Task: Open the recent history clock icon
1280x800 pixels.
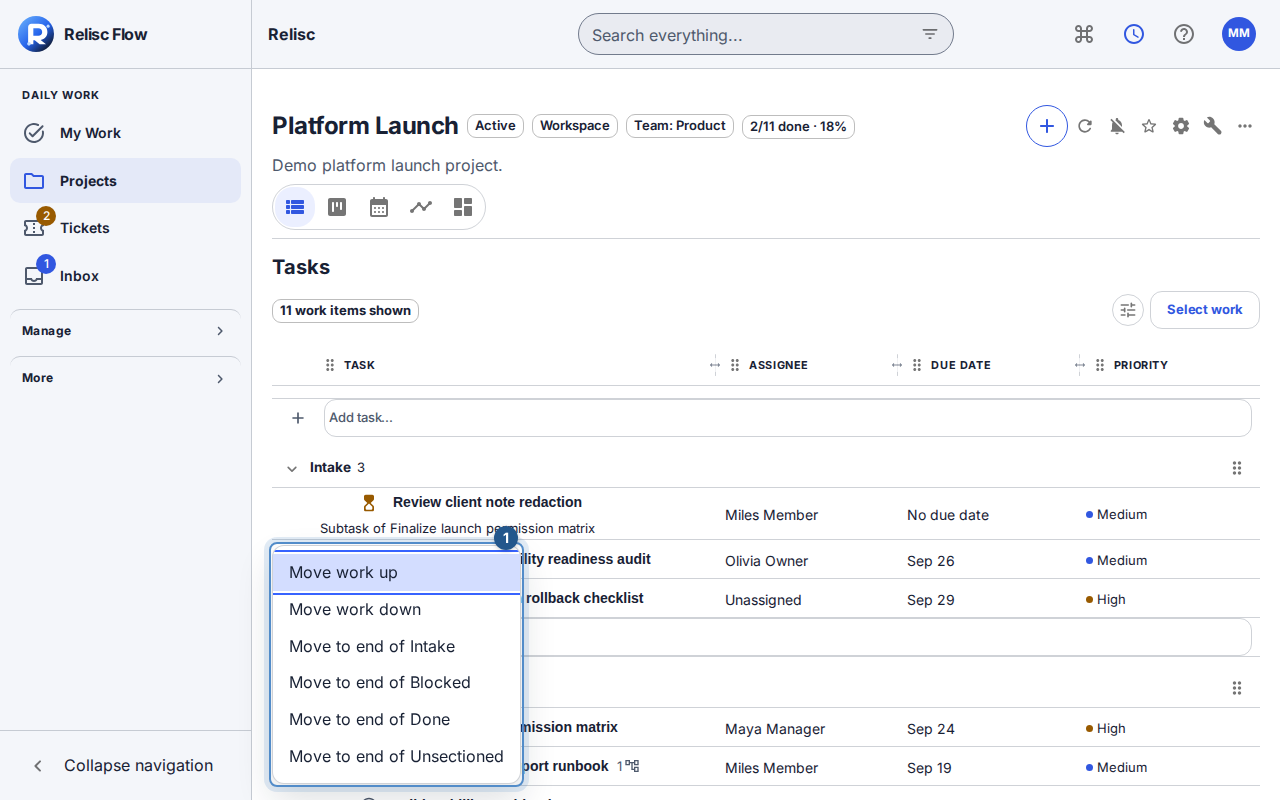Action: 1134,34
